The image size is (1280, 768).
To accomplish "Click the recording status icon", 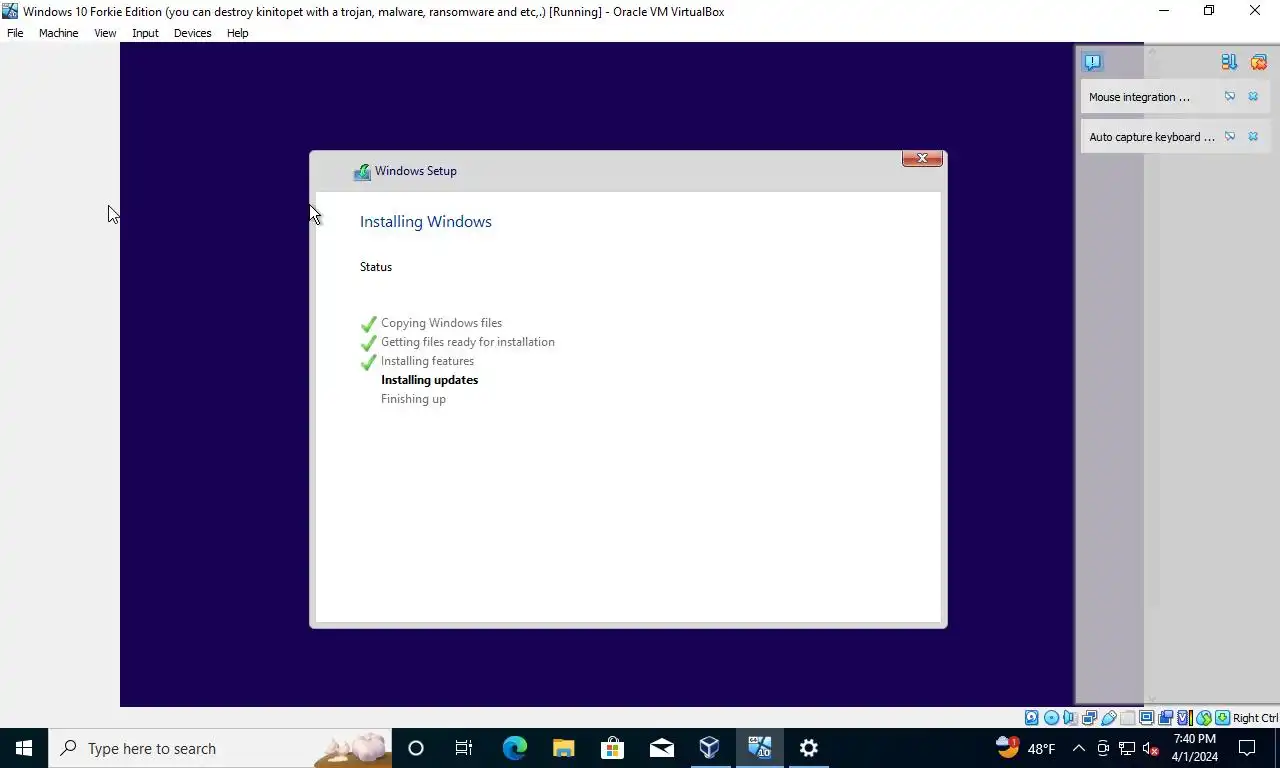I will (1165, 718).
